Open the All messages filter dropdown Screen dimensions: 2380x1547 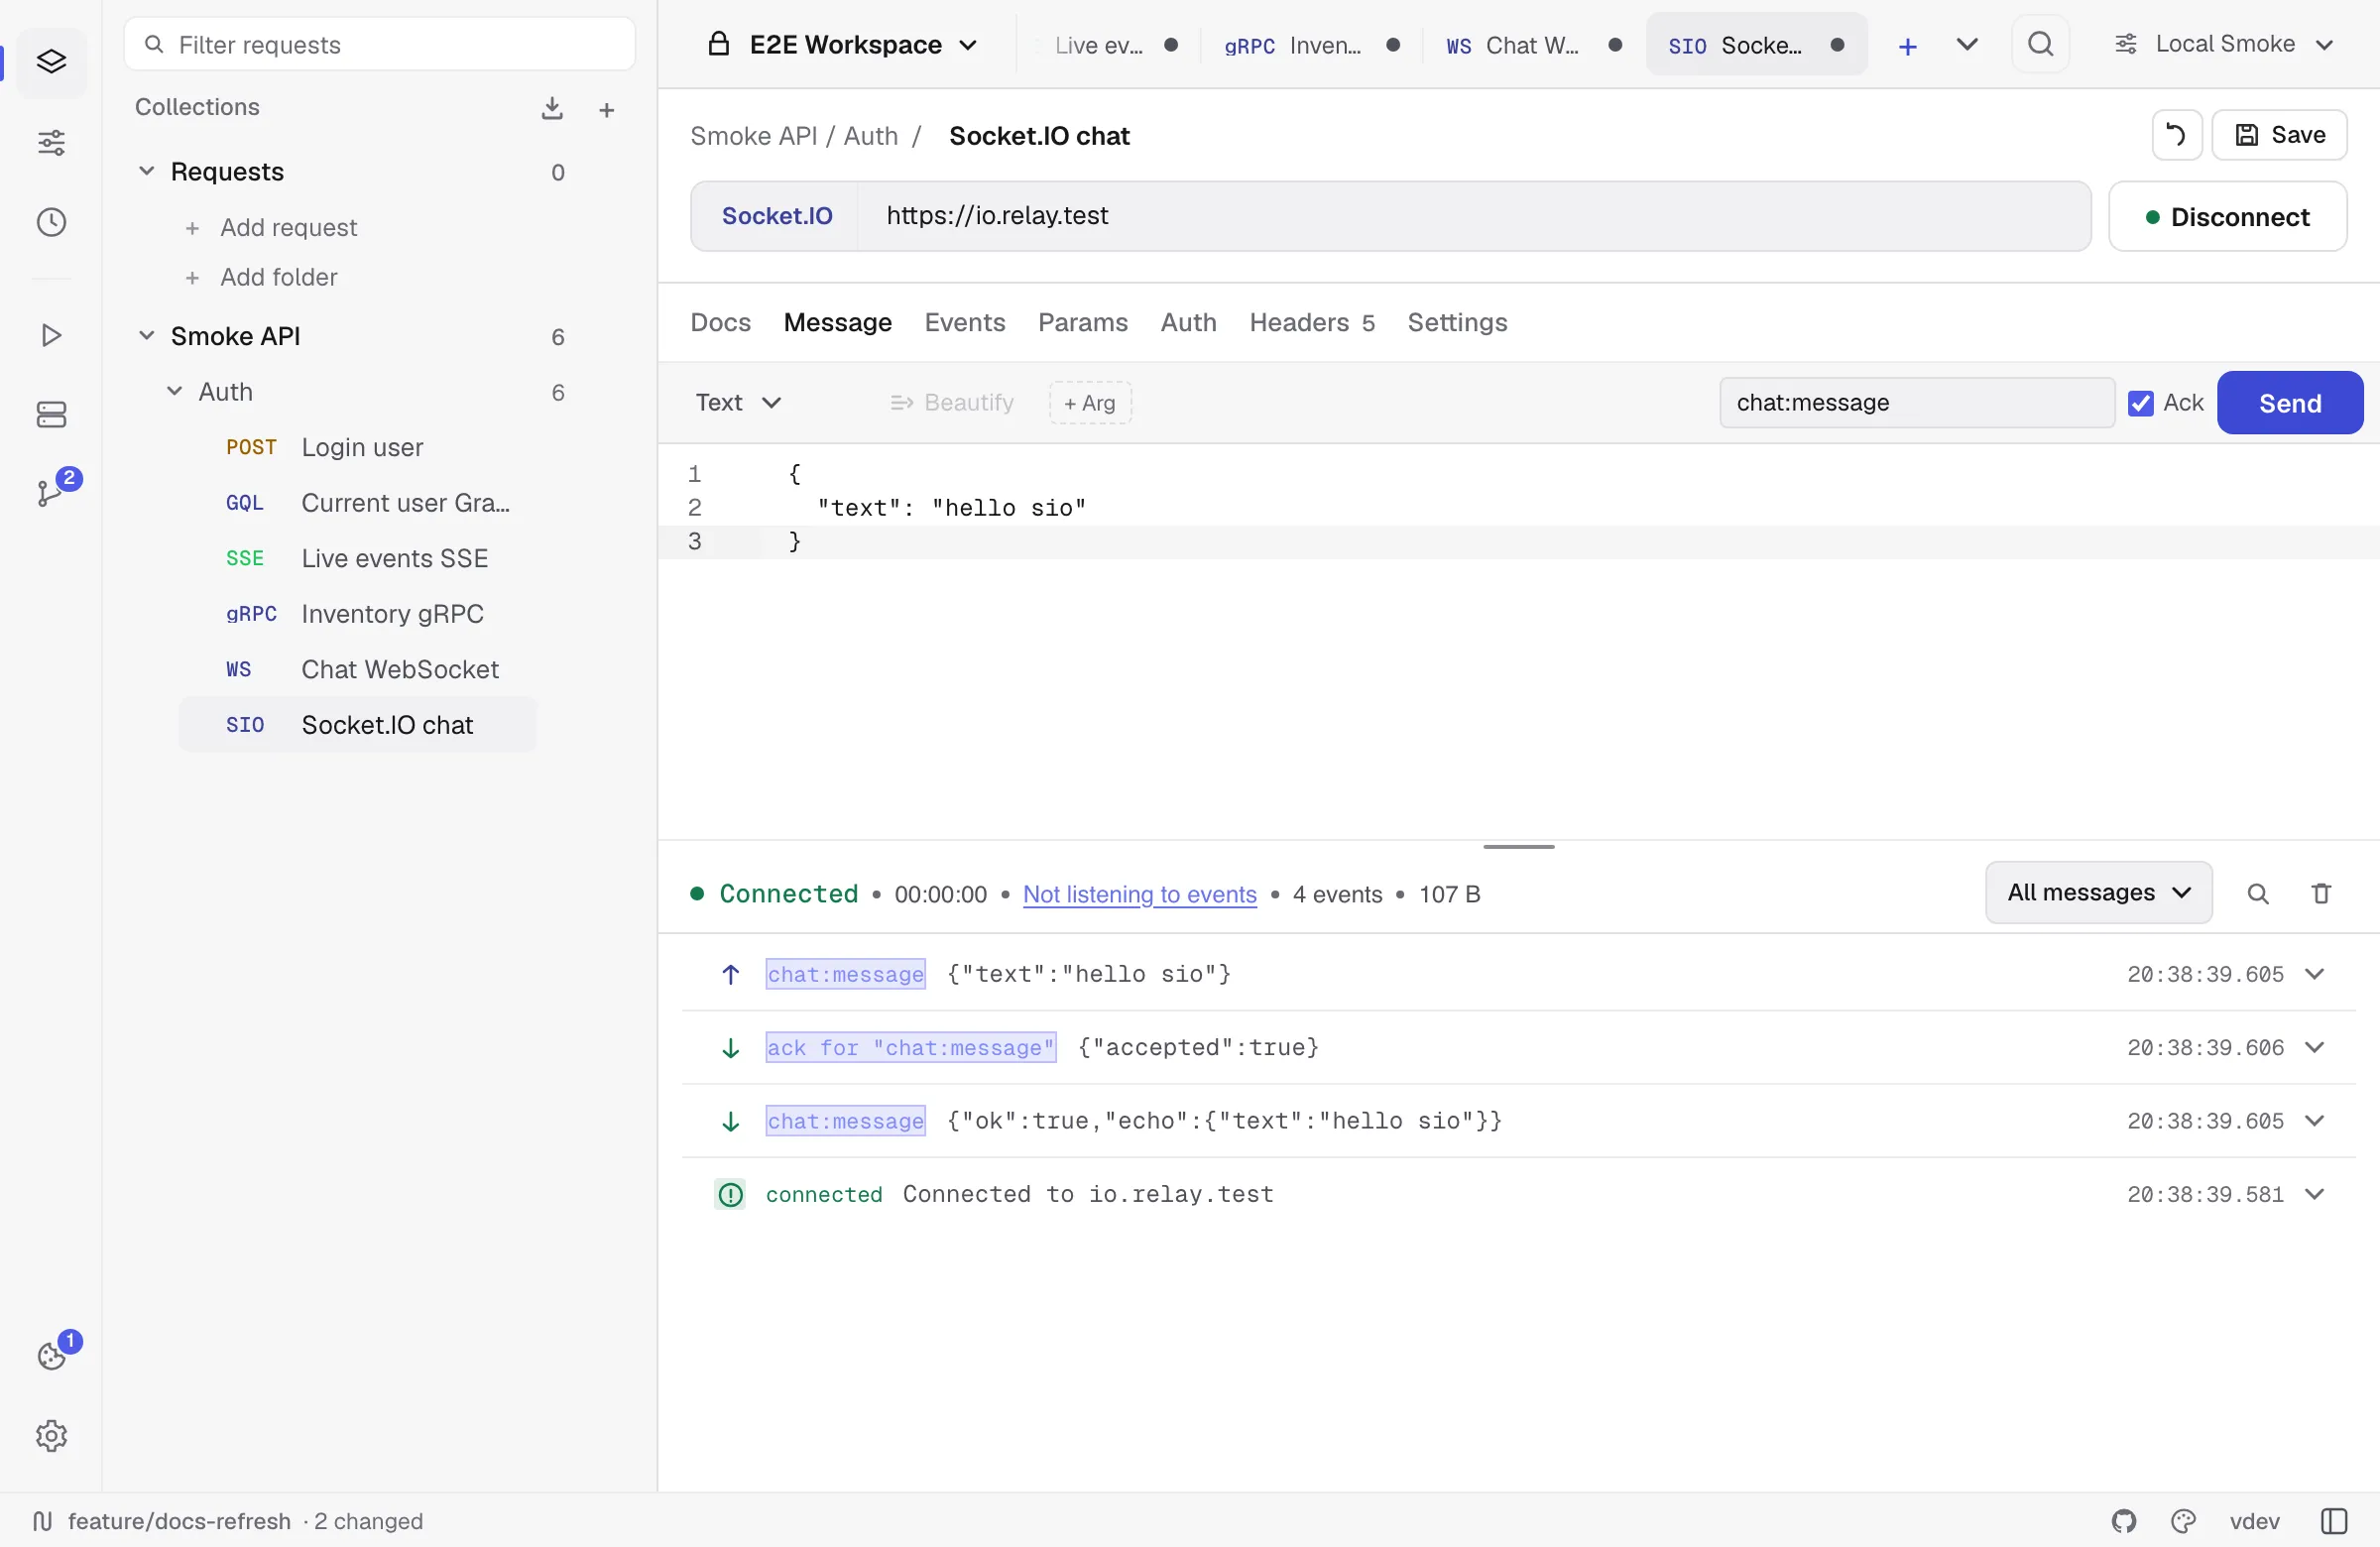(x=2098, y=892)
